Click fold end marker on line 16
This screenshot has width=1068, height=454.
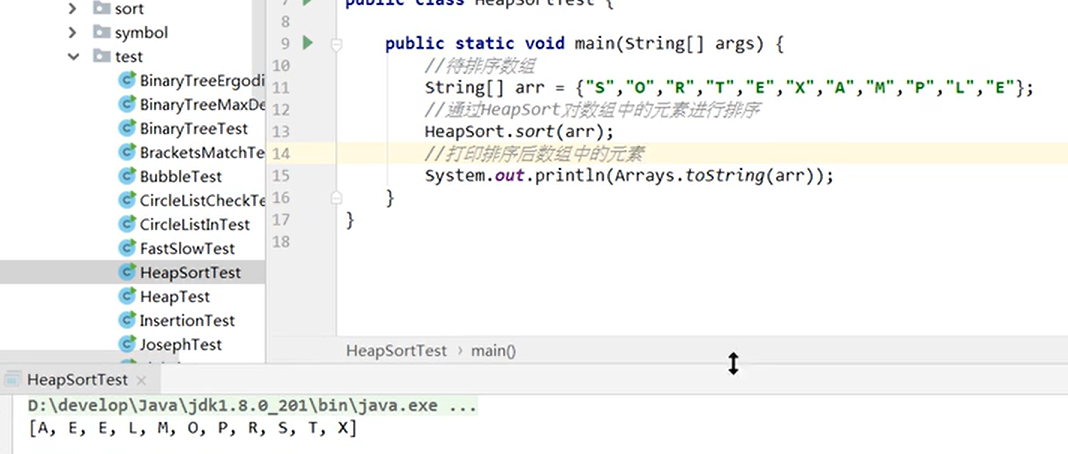tap(335, 197)
